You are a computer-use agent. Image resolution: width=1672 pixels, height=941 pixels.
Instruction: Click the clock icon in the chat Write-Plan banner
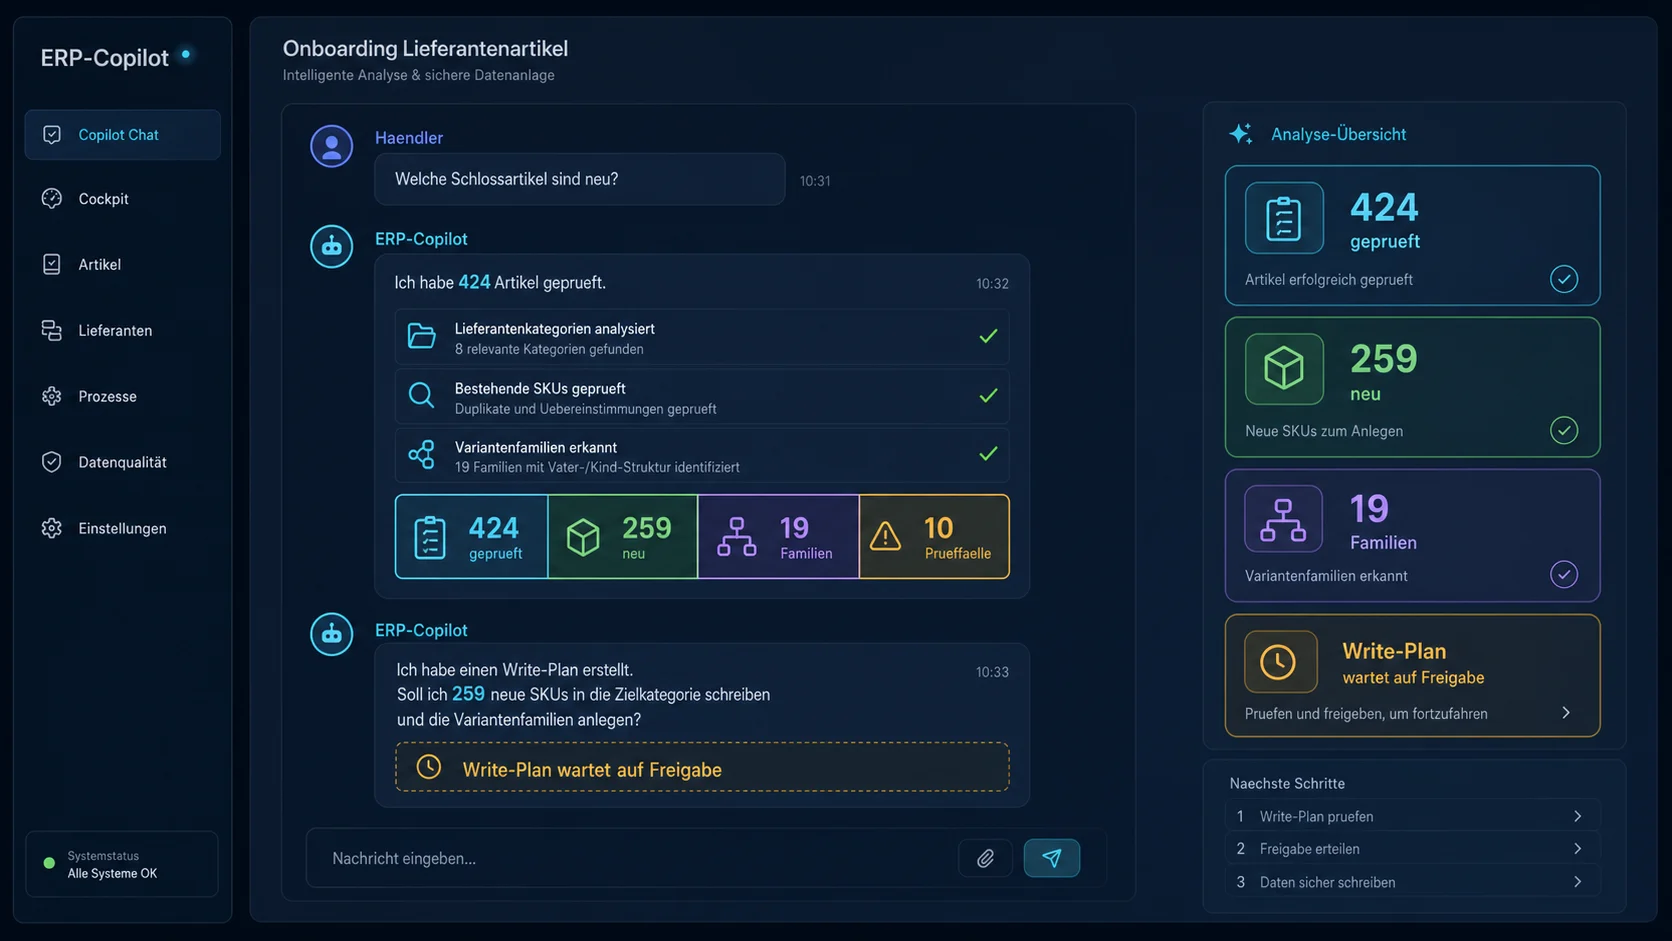click(429, 767)
